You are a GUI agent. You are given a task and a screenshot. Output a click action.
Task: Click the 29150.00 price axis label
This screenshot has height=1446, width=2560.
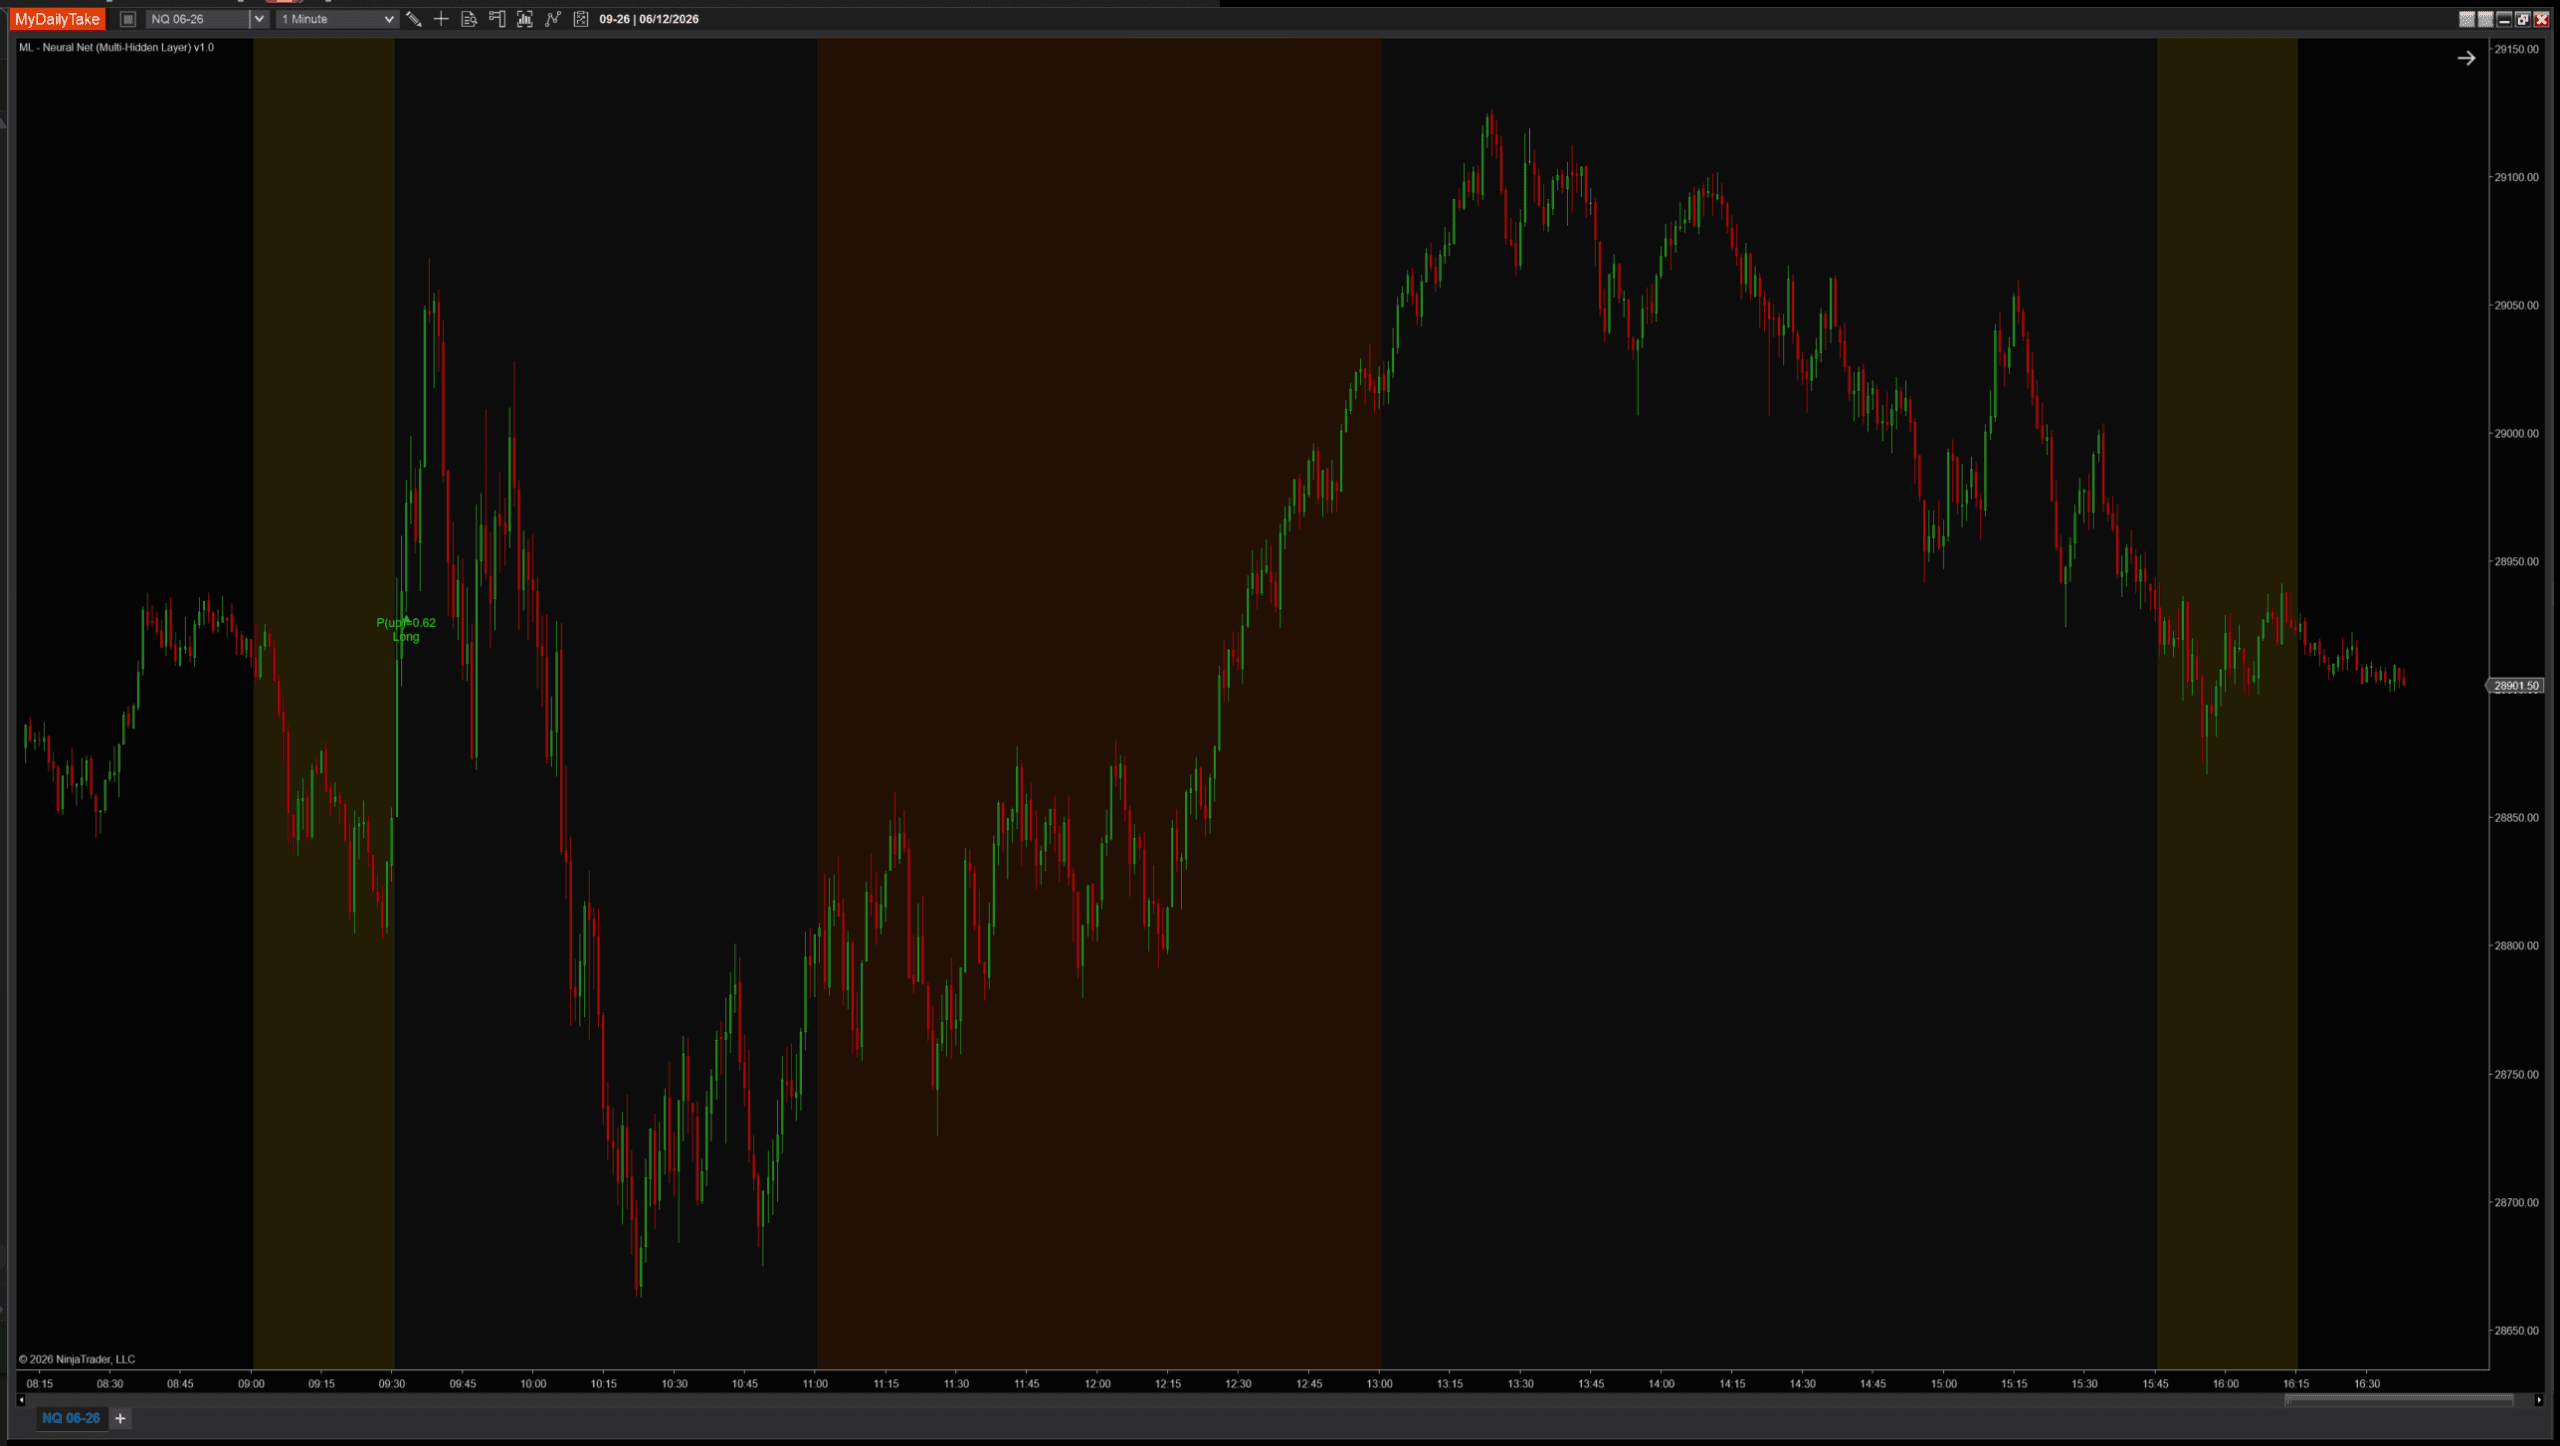tap(2516, 49)
